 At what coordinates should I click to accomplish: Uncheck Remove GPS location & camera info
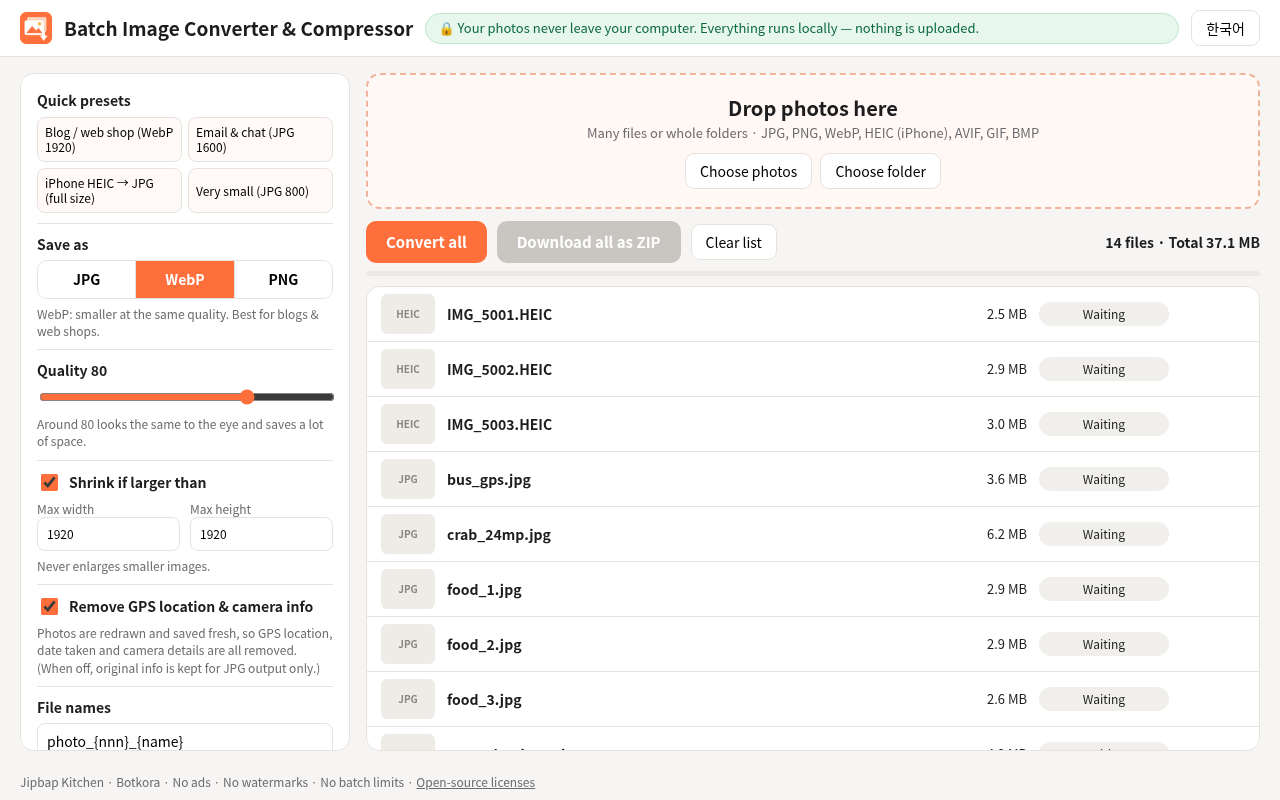click(x=49, y=607)
